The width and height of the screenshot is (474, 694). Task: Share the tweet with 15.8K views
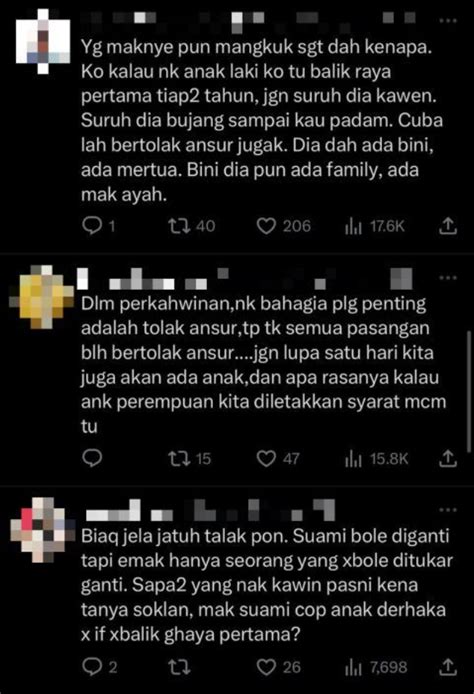[x=448, y=458]
